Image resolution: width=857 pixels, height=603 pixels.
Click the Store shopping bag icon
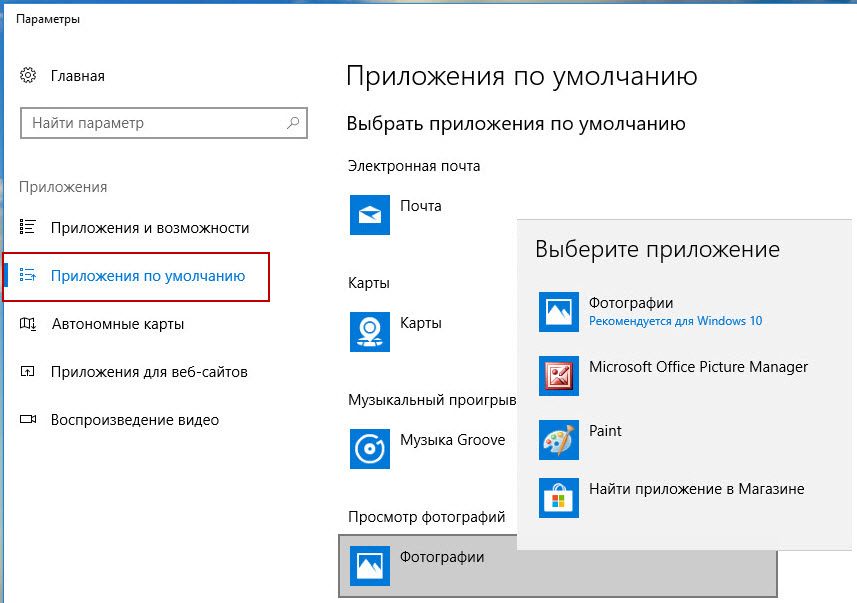click(559, 498)
